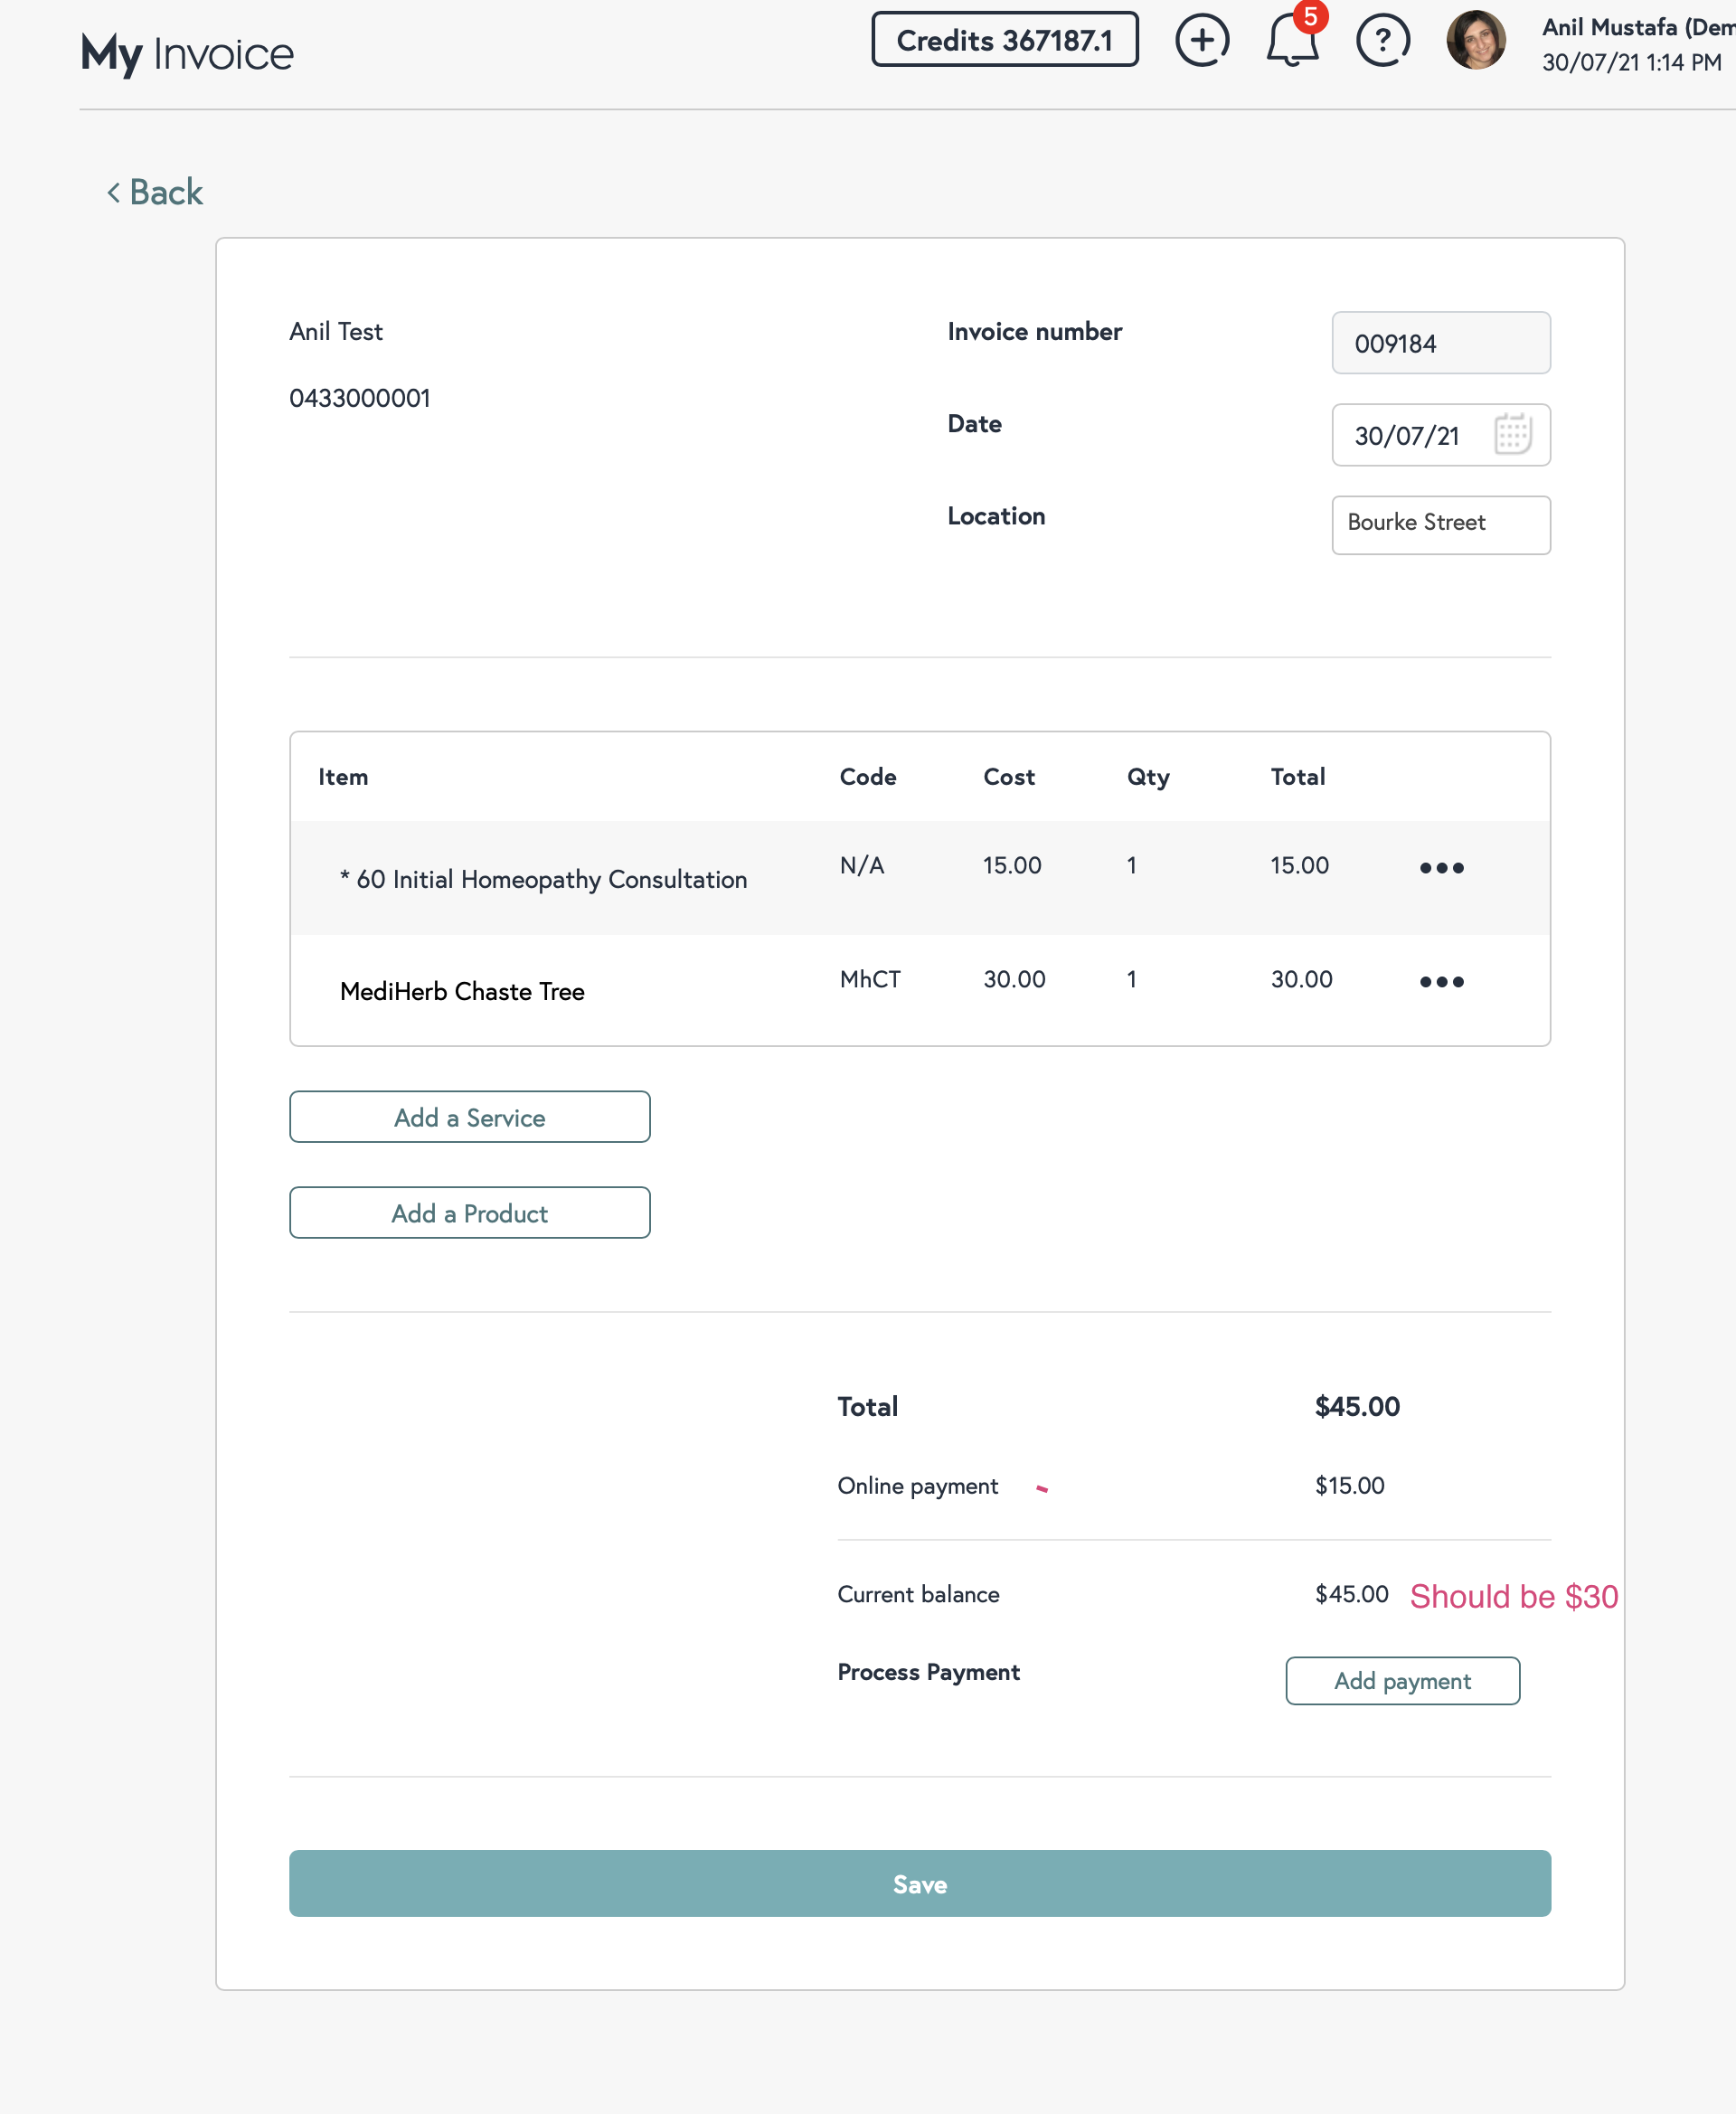
Task: Open the Location Bourke Street dropdown
Action: (1440, 524)
